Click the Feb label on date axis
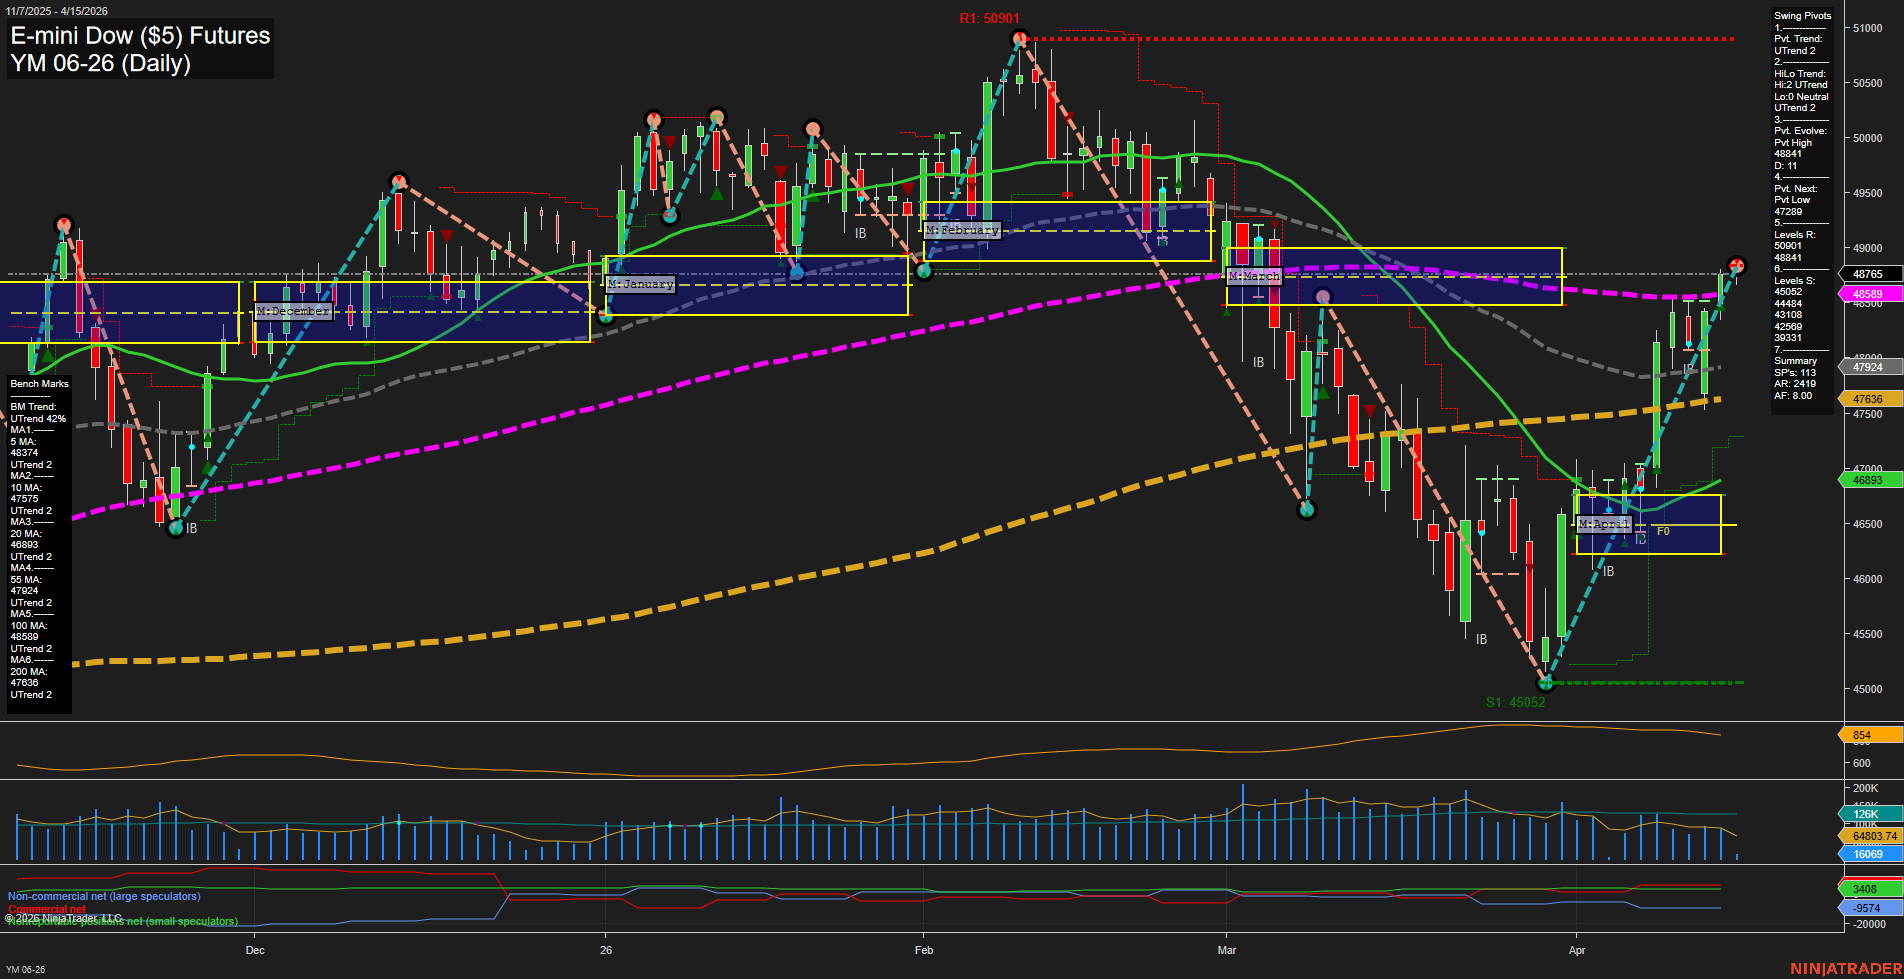This screenshot has width=1904, height=979. (923, 950)
